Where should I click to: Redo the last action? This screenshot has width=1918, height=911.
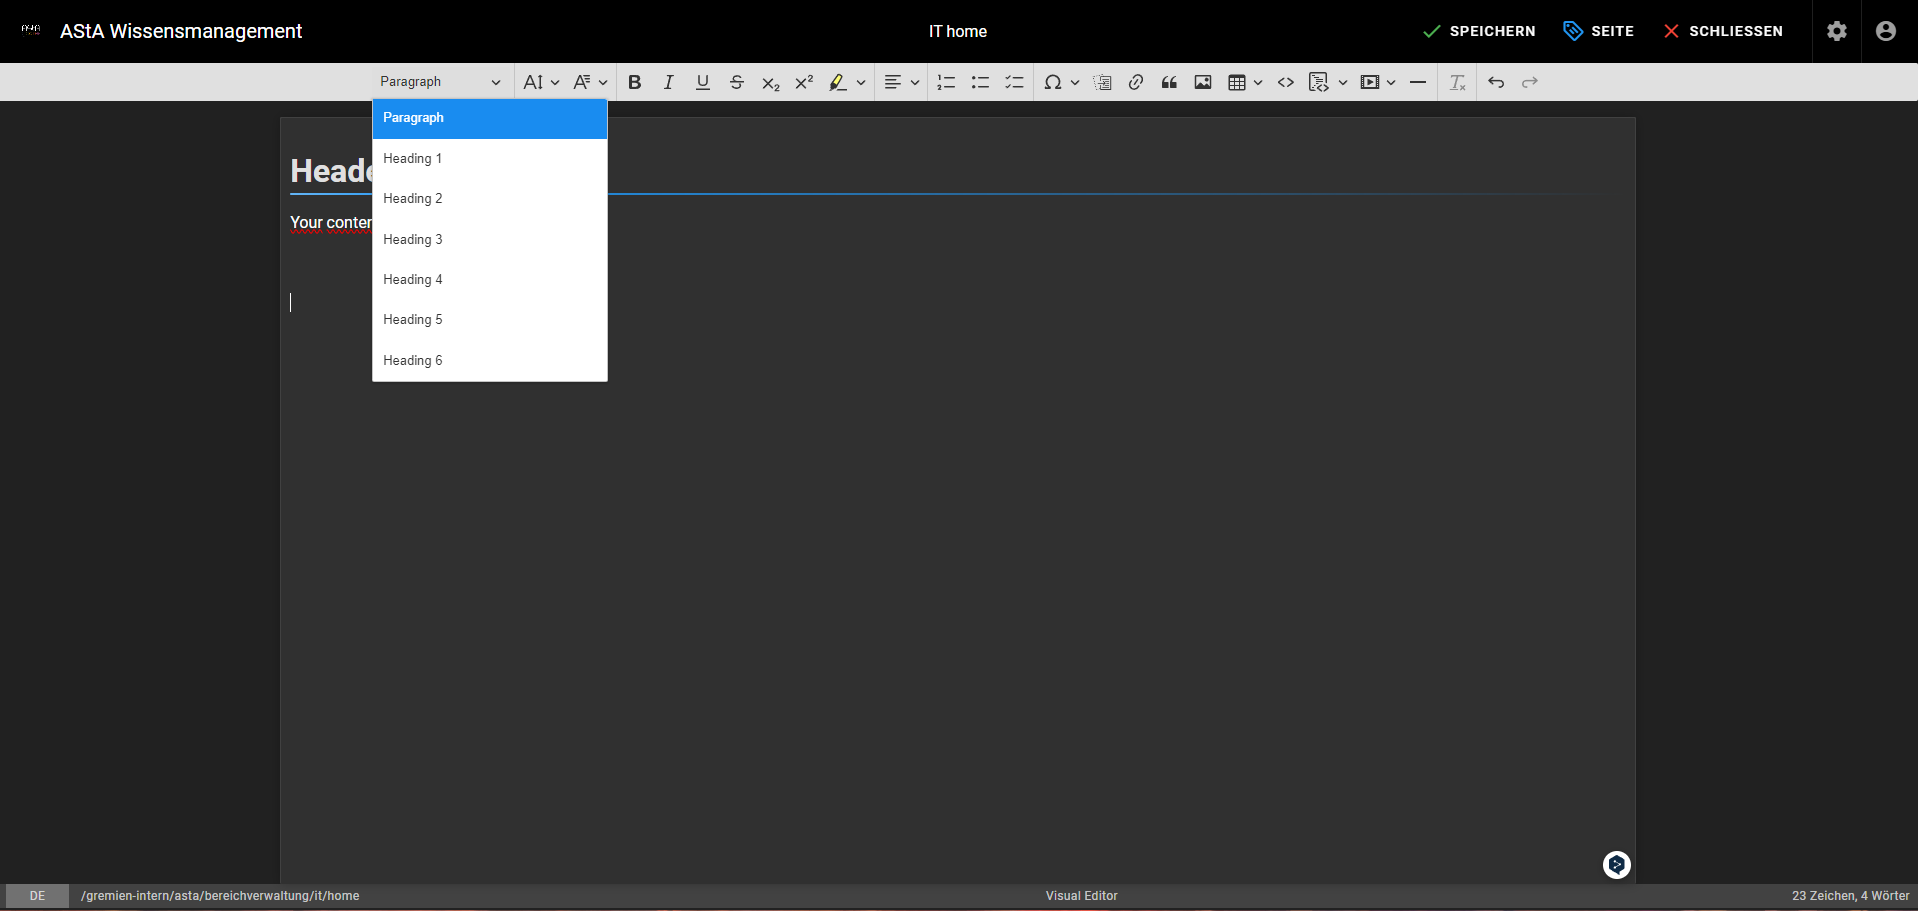click(1530, 82)
